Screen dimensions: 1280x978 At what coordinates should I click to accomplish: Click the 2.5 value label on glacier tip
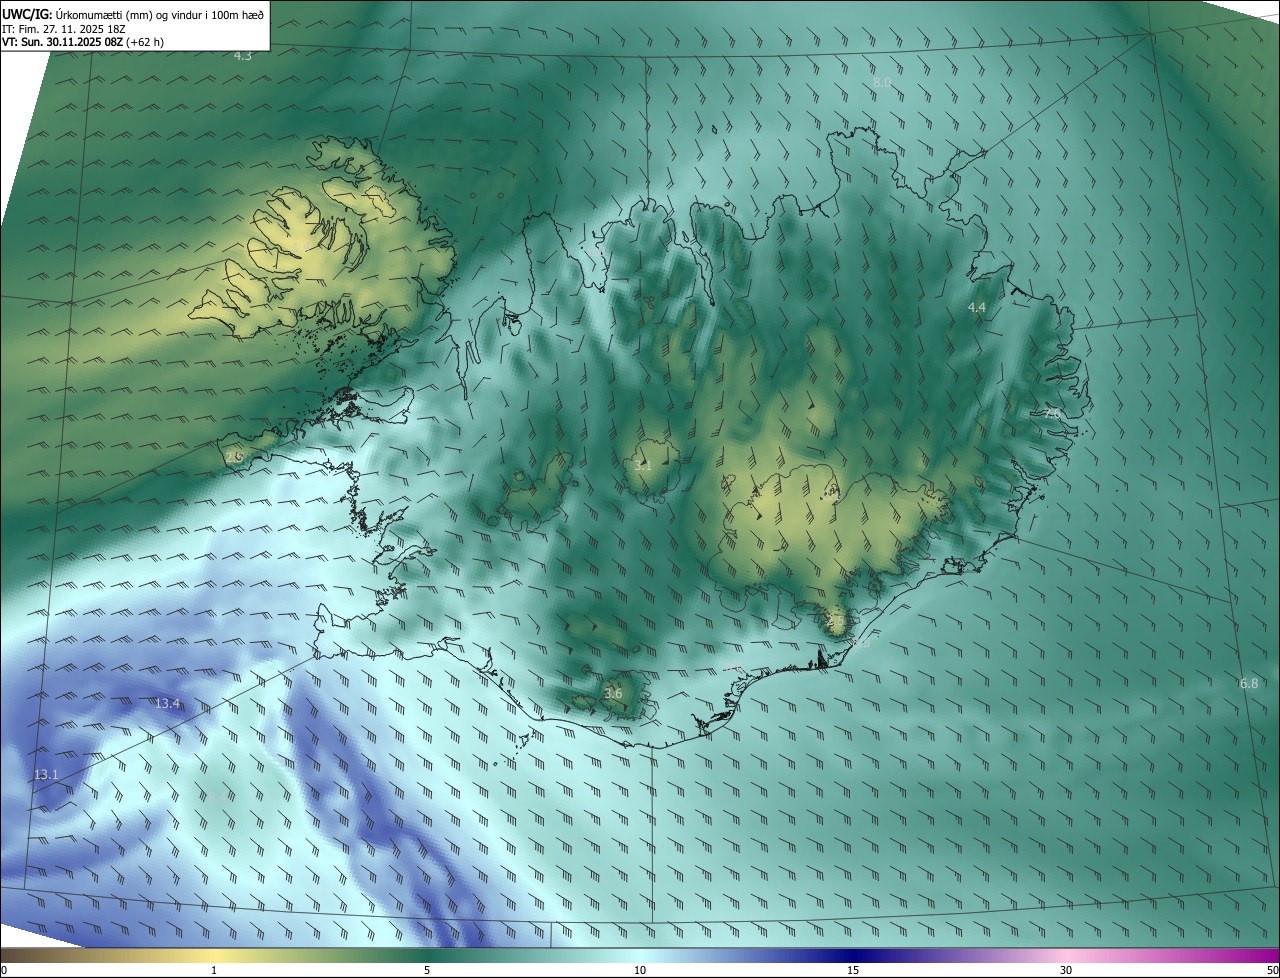pyautogui.click(x=836, y=622)
